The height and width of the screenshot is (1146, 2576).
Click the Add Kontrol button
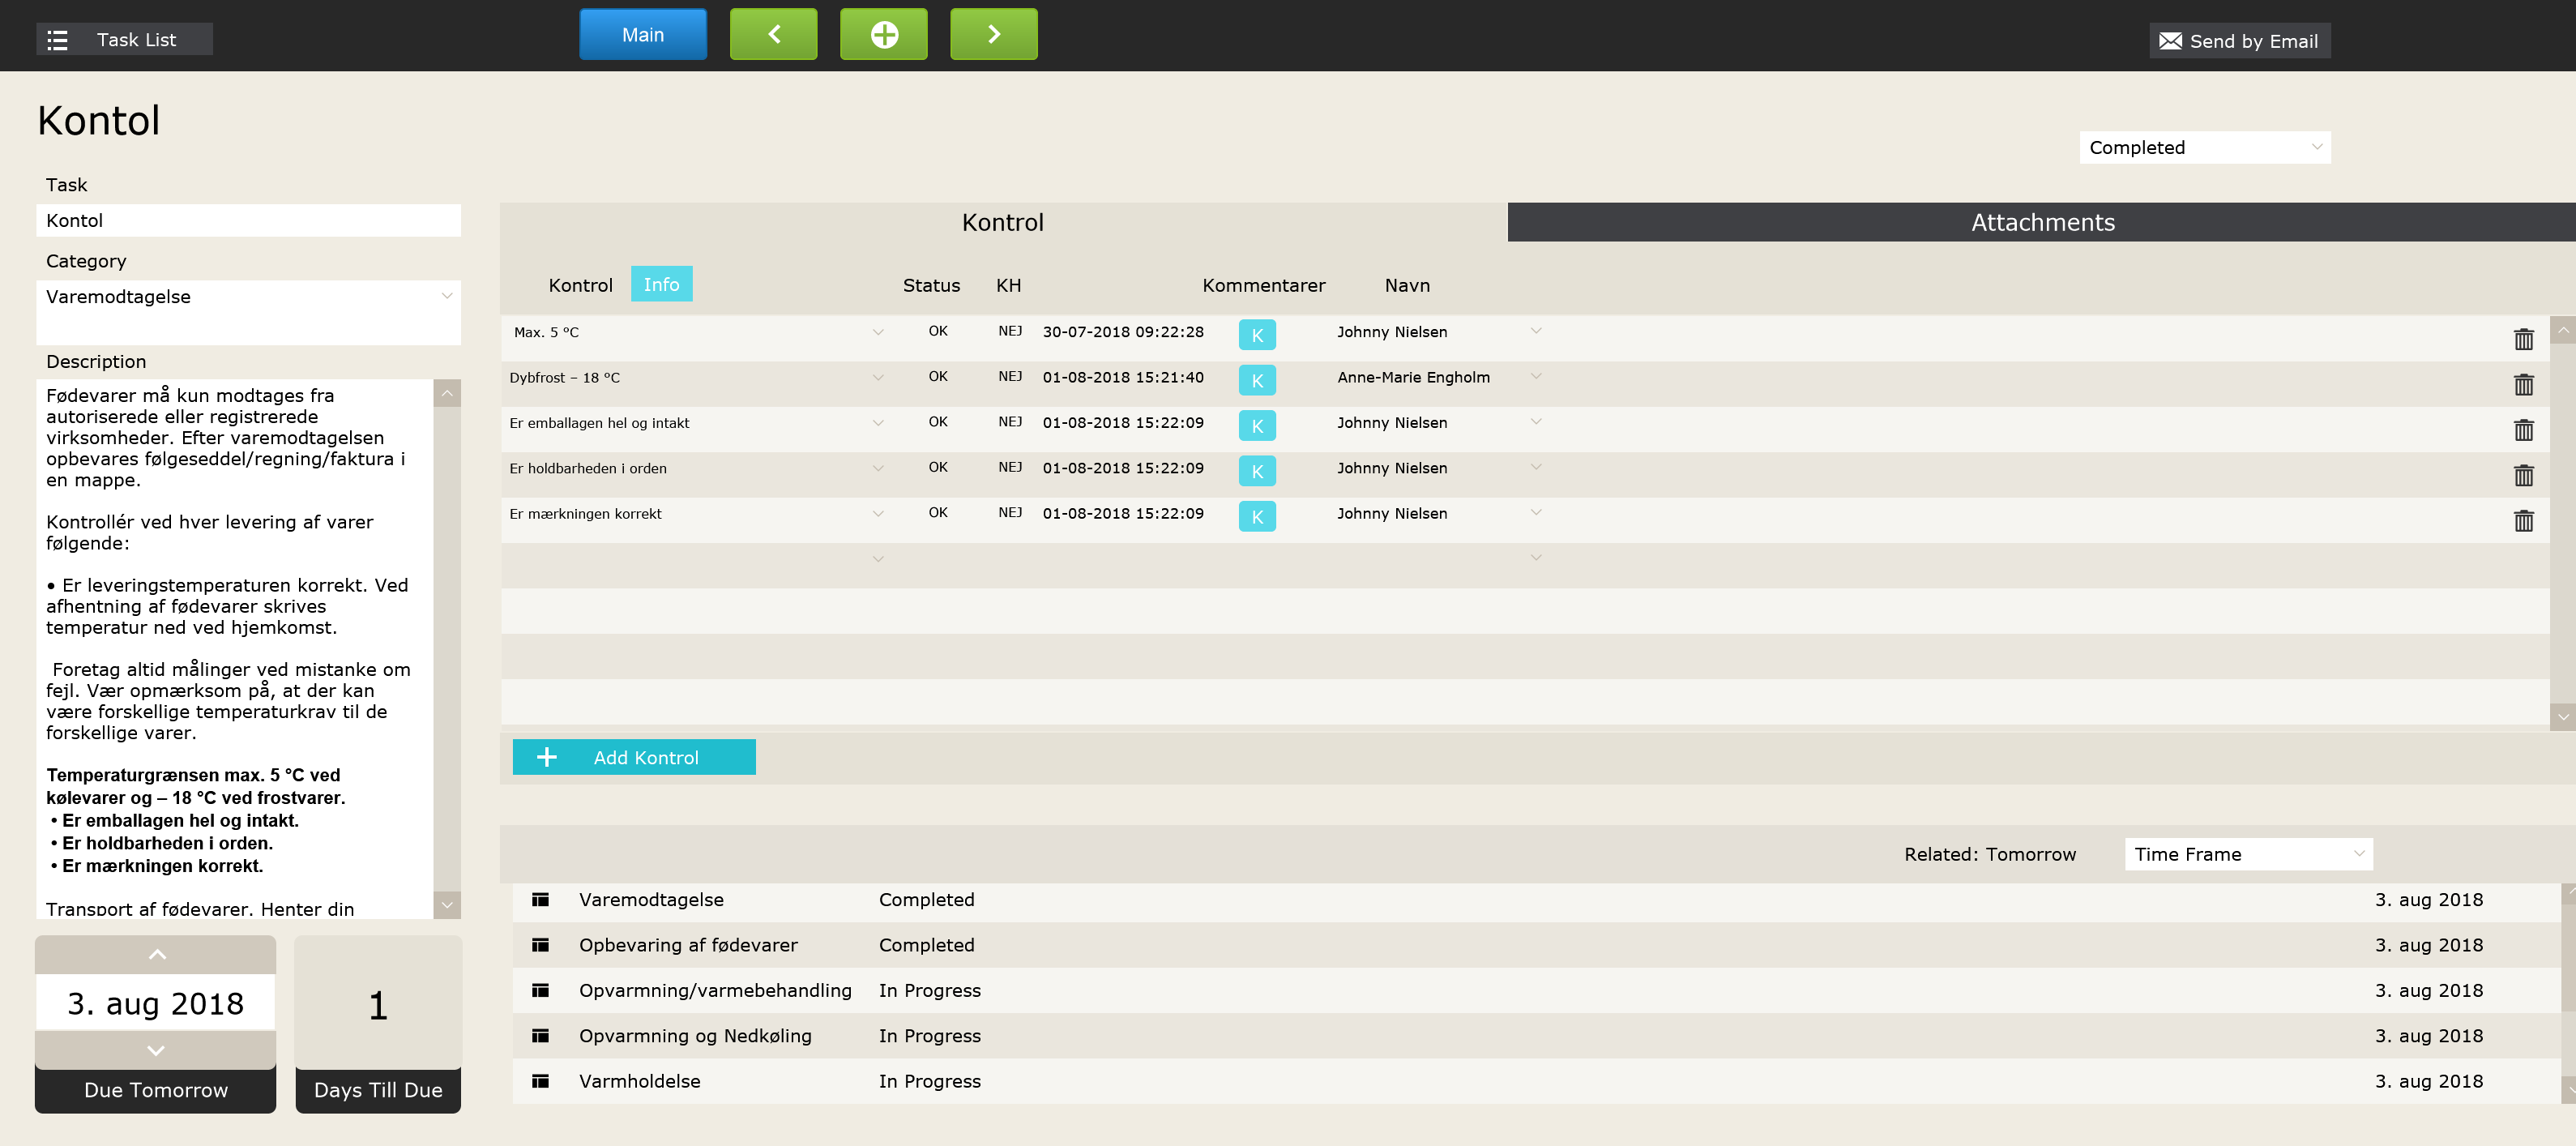634,757
